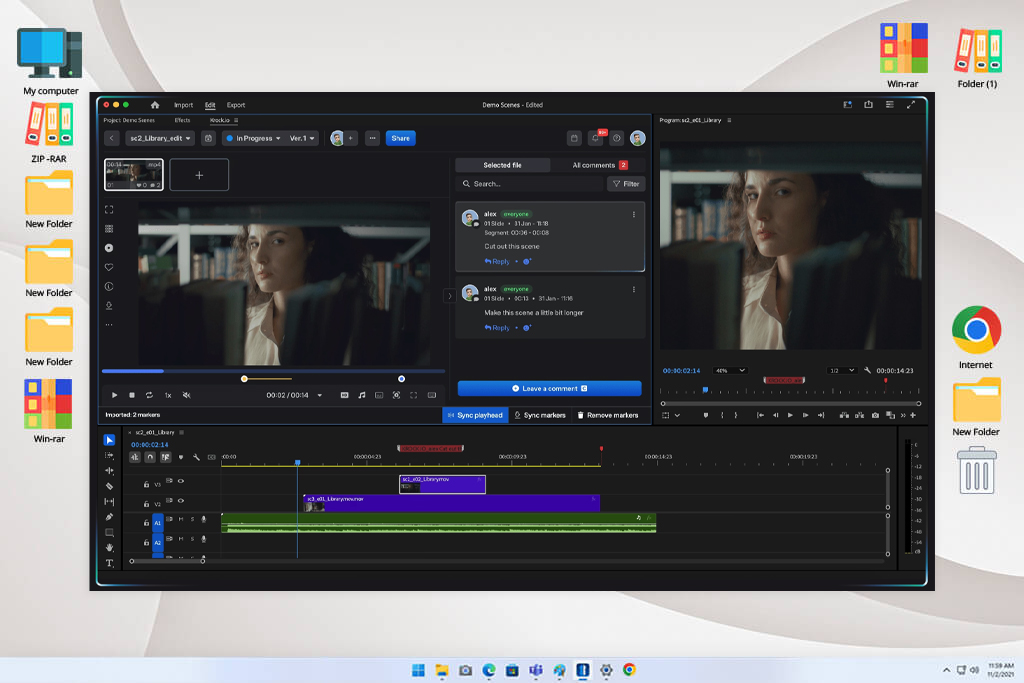The height and width of the screenshot is (683, 1024).
Task: Select the Slip tool in the timeline toolbar
Action: (x=109, y=501)
